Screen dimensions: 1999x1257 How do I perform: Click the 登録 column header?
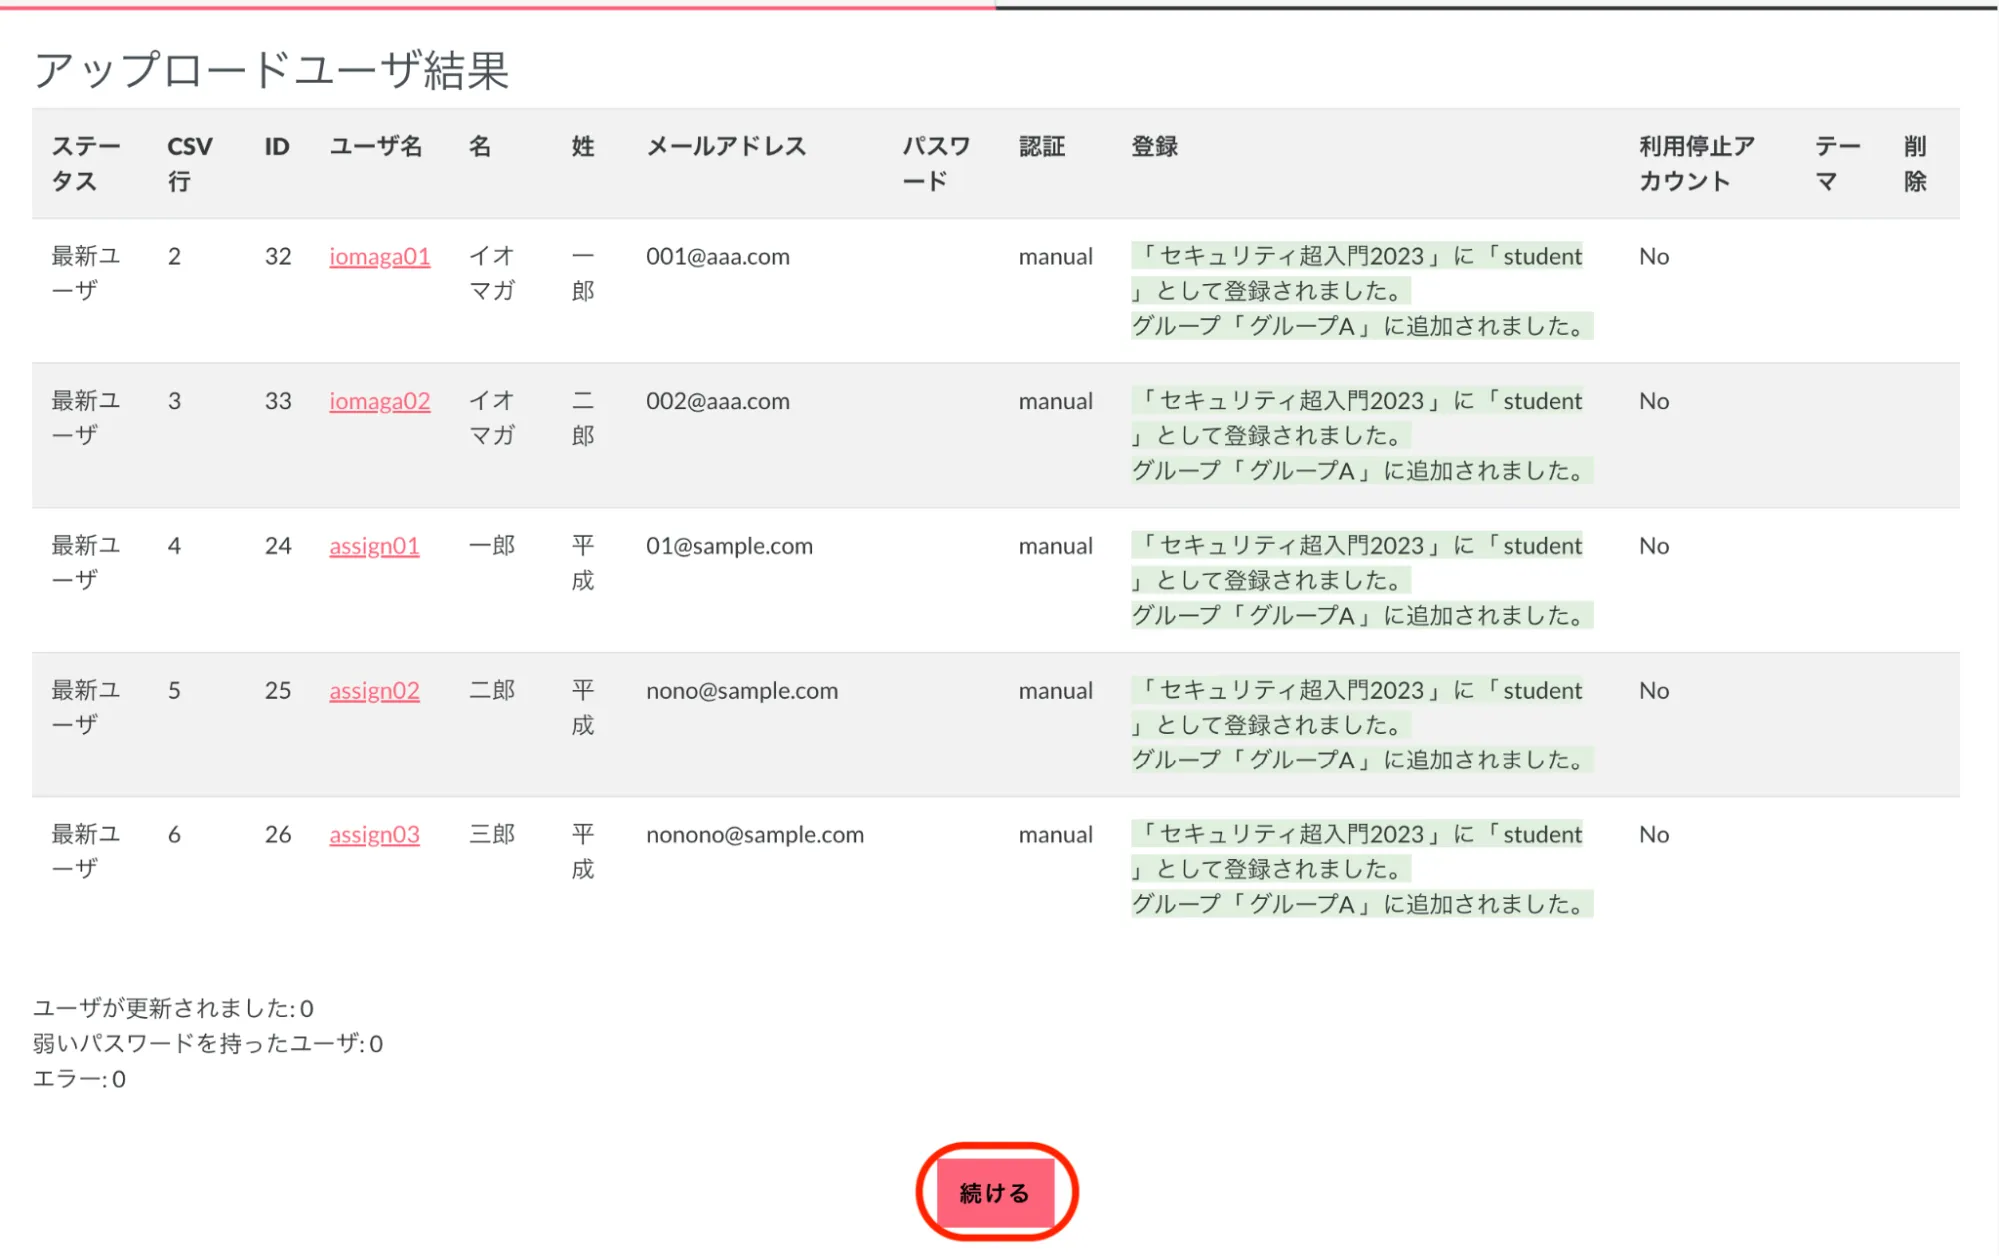tap(1154, 147)
